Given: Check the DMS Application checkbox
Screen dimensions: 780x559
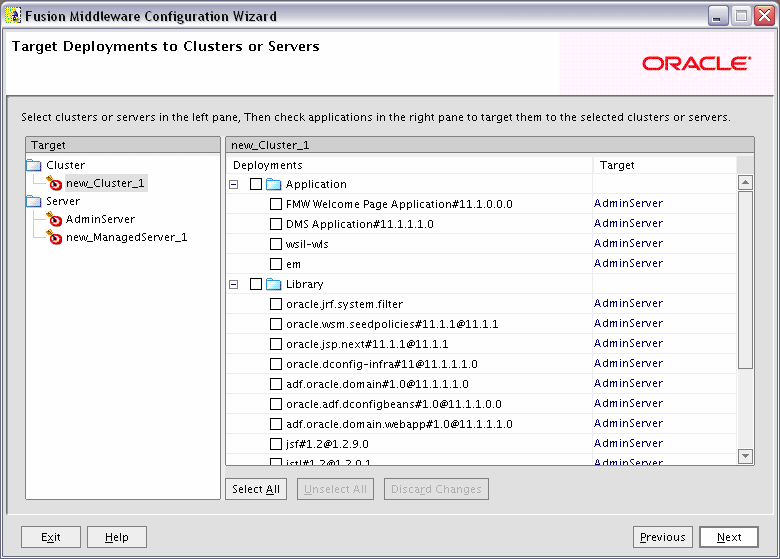Looking at the screenshot, I should pyautogui.click(x=276, y=224).
